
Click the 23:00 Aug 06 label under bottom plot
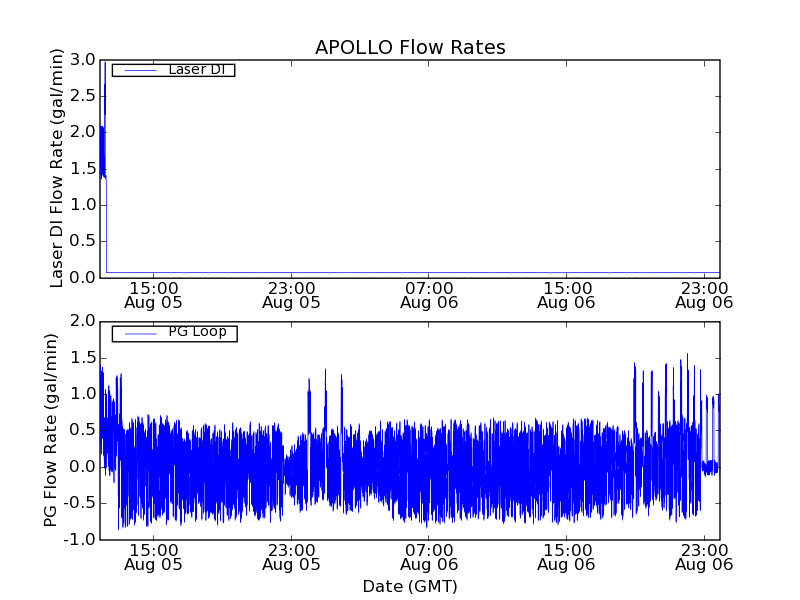705,556
